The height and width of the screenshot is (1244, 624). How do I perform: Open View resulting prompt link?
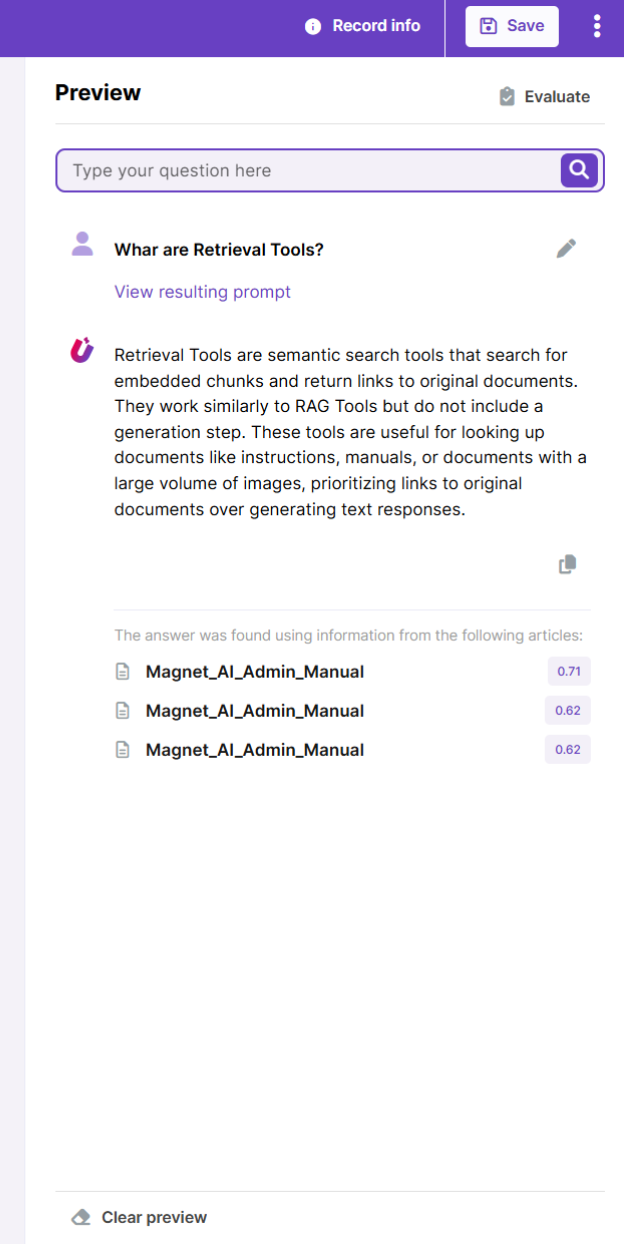[202, 292]
